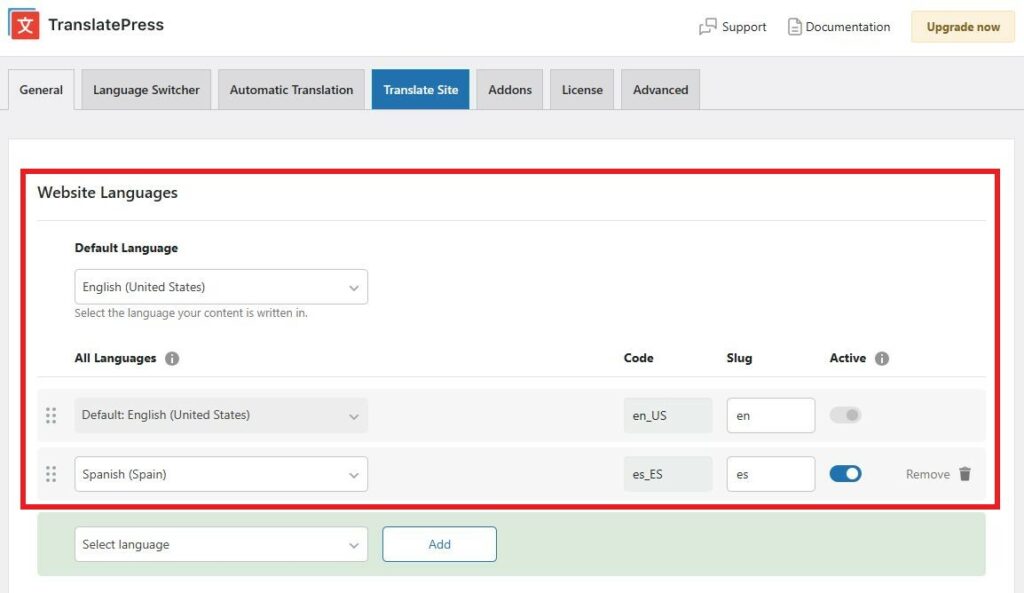Switch to the Automatic Translation tab

[x=291, y=89]
